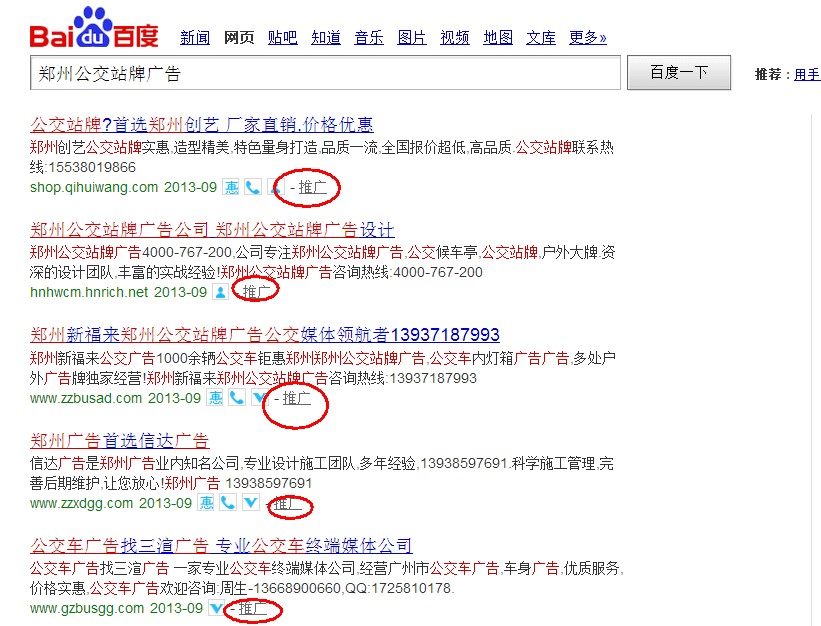Click phone number 15538019866 in first result
Screen dimensions: 821x626
92,167
